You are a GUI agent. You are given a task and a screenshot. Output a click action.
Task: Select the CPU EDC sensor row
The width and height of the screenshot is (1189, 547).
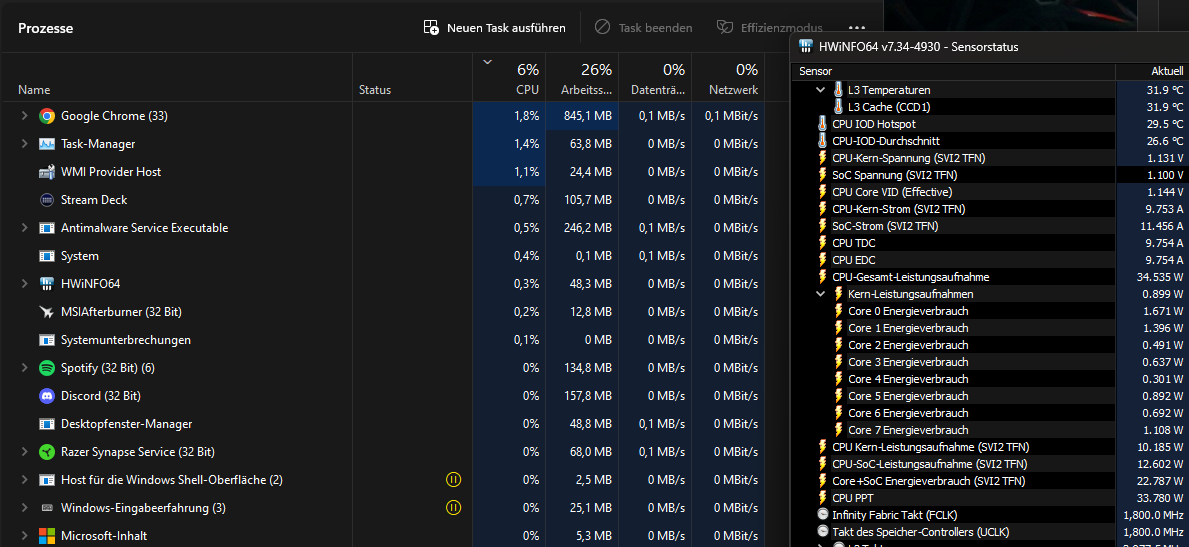990,259
